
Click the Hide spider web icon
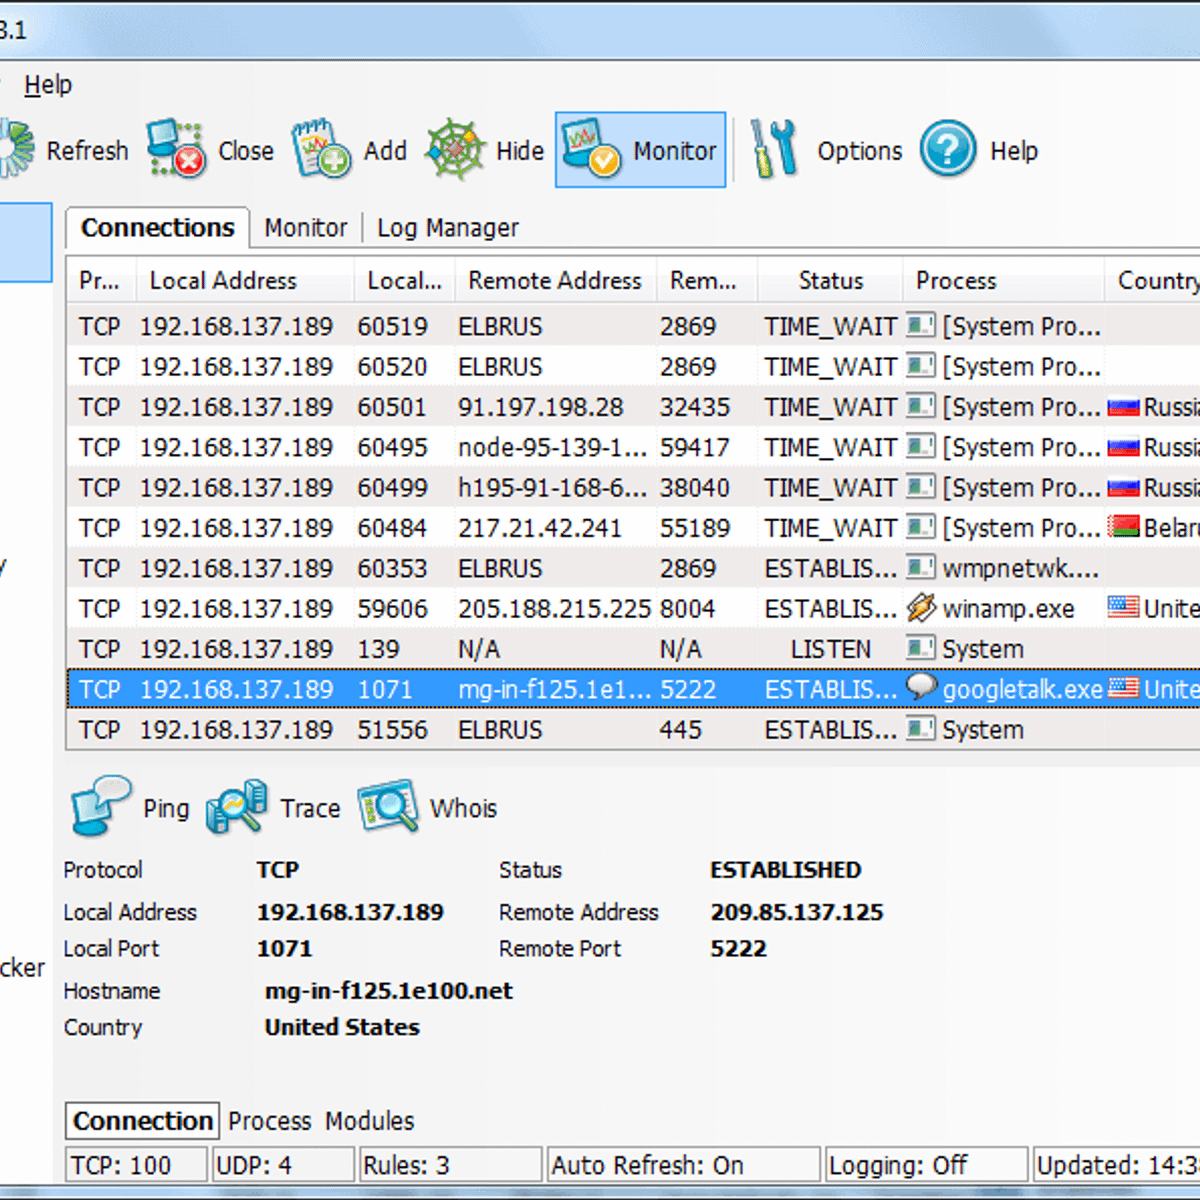click(x=455, y=150)
